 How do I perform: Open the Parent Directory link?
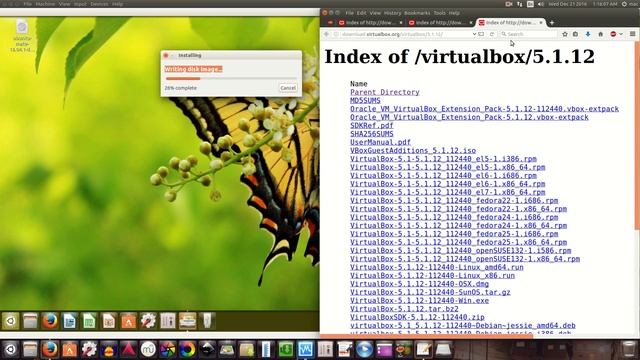tap(384, 92)
